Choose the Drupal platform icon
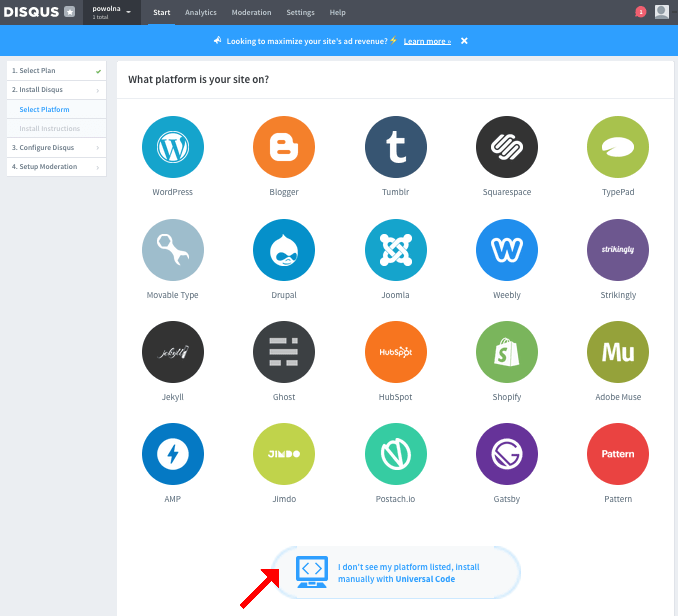678x616 pixels. pos(284,250)
